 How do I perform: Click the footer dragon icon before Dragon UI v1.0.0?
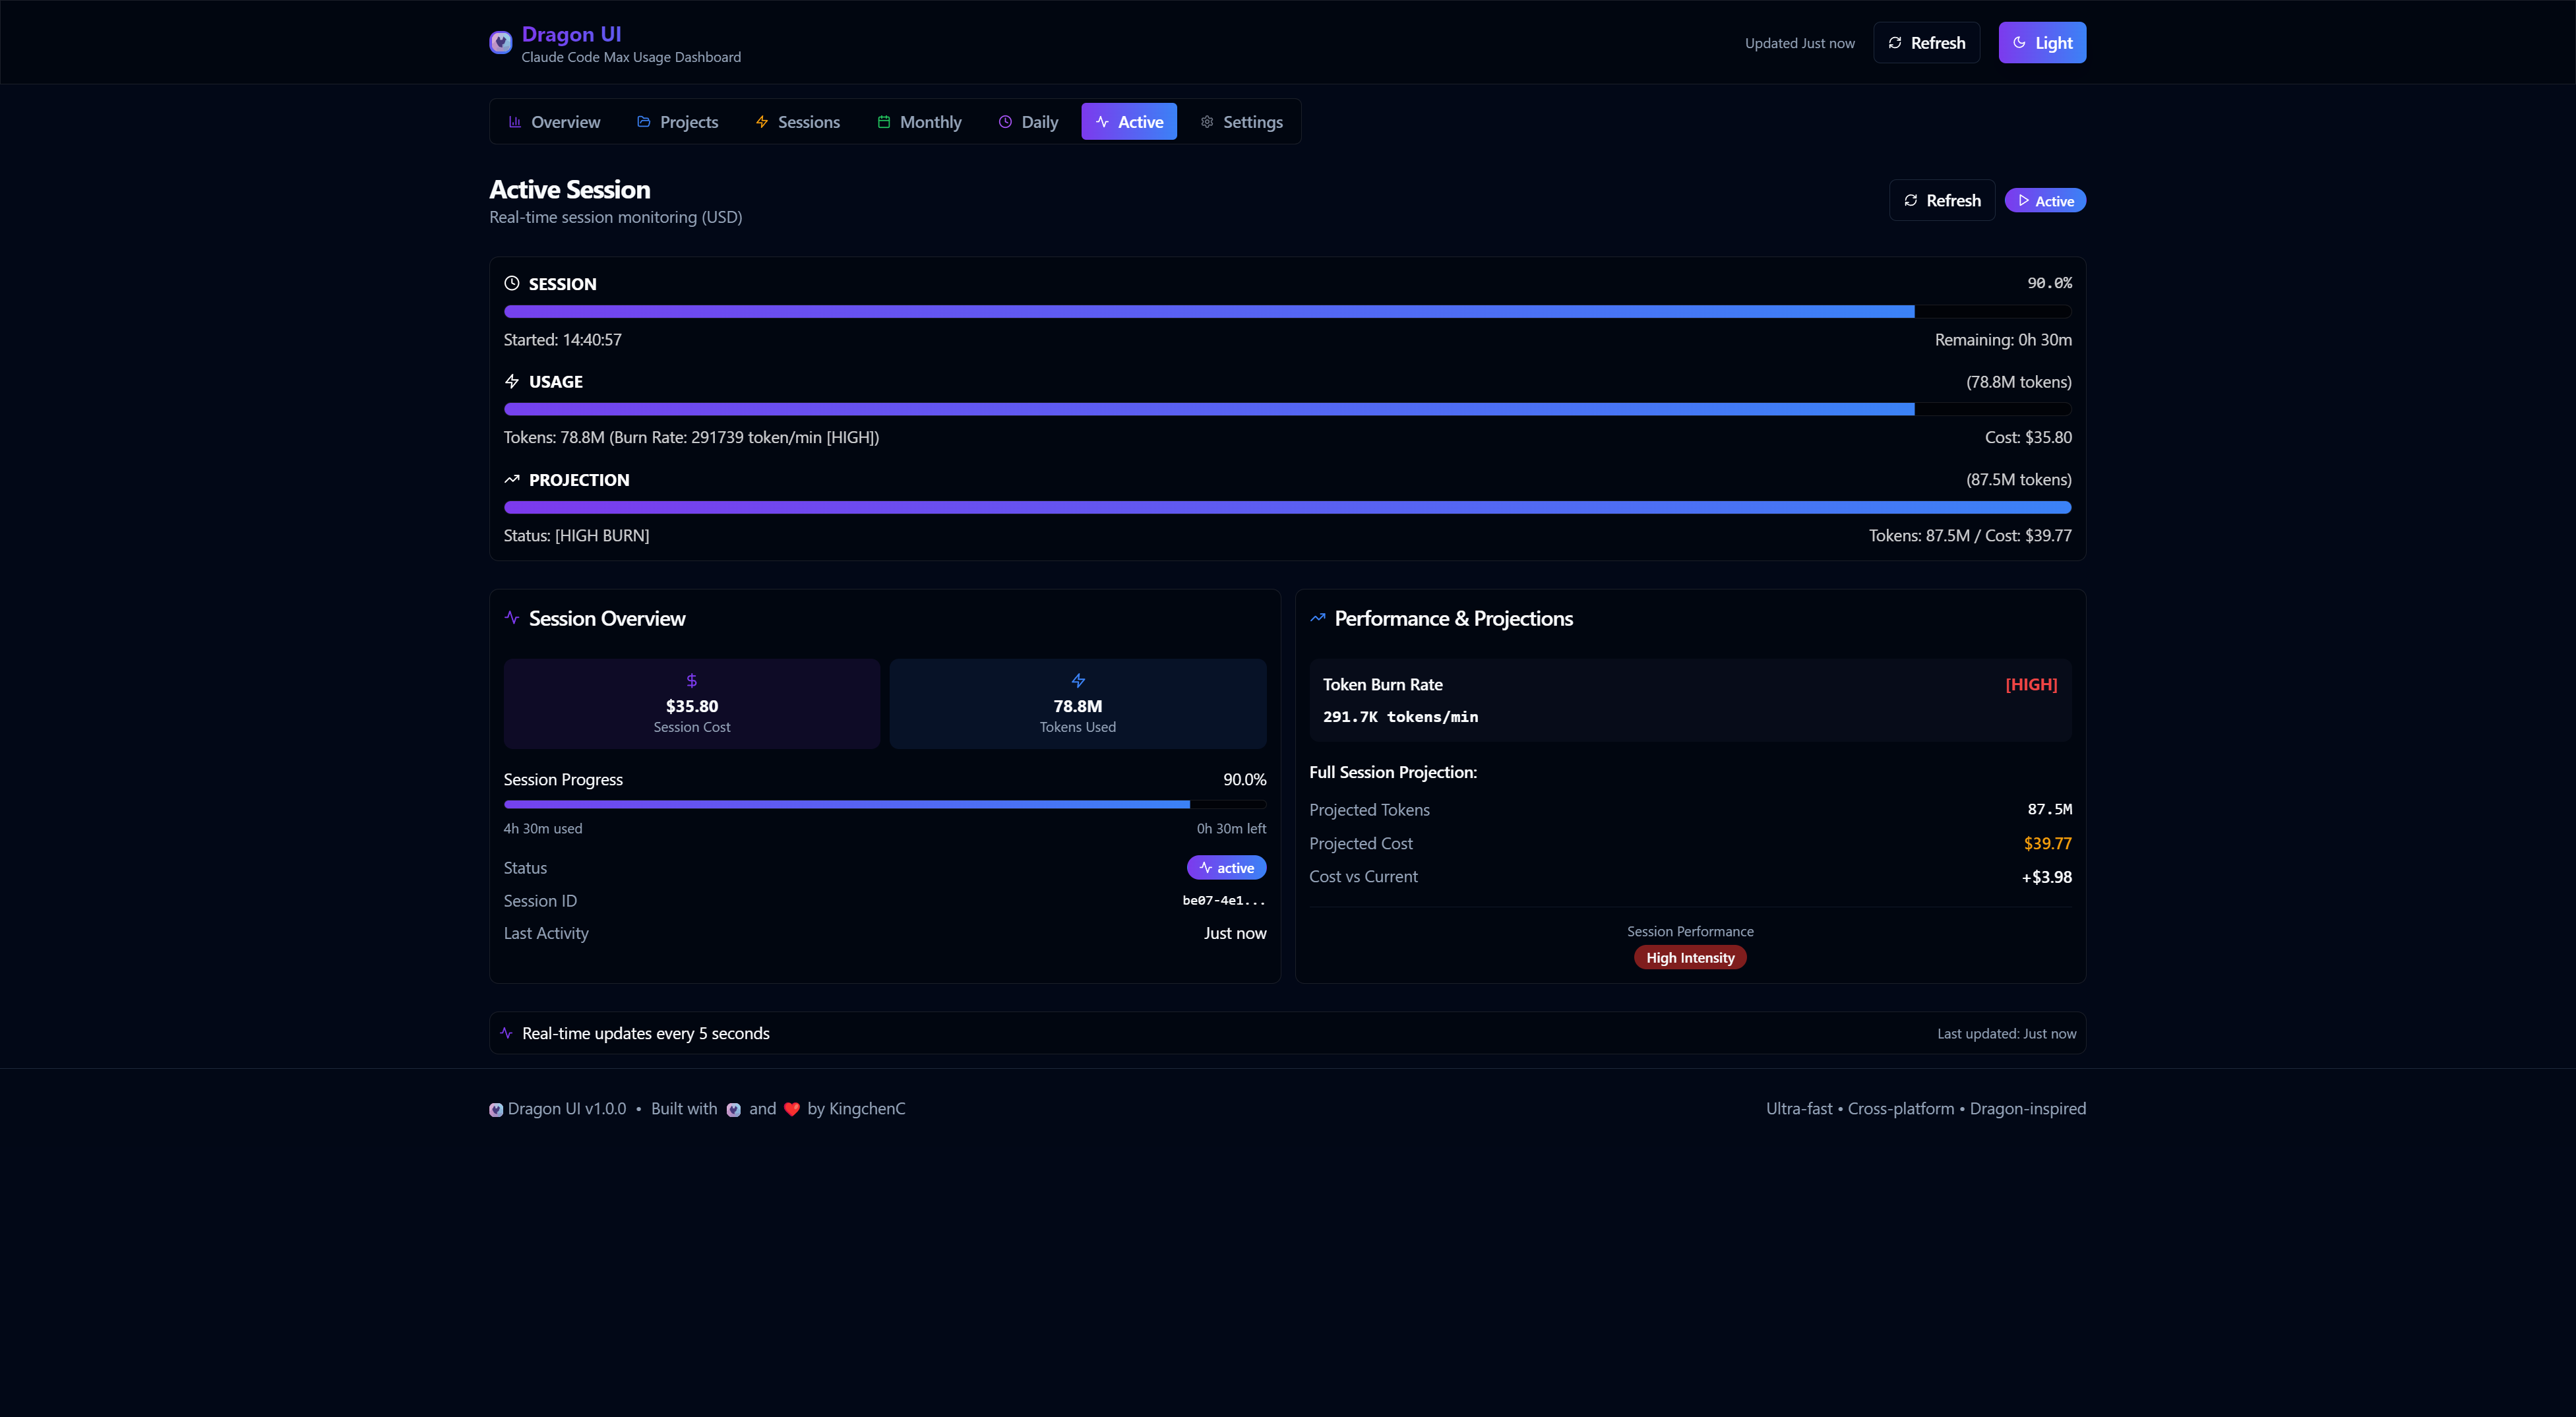(x=496, y=1109)
